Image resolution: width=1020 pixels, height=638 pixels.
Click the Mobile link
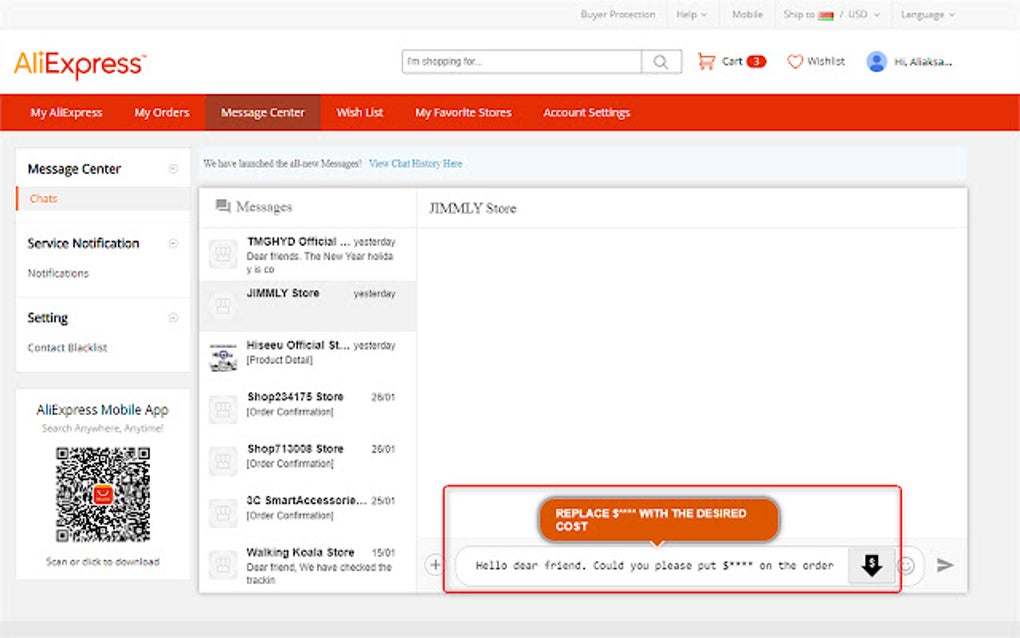click(x=747, y=14)
